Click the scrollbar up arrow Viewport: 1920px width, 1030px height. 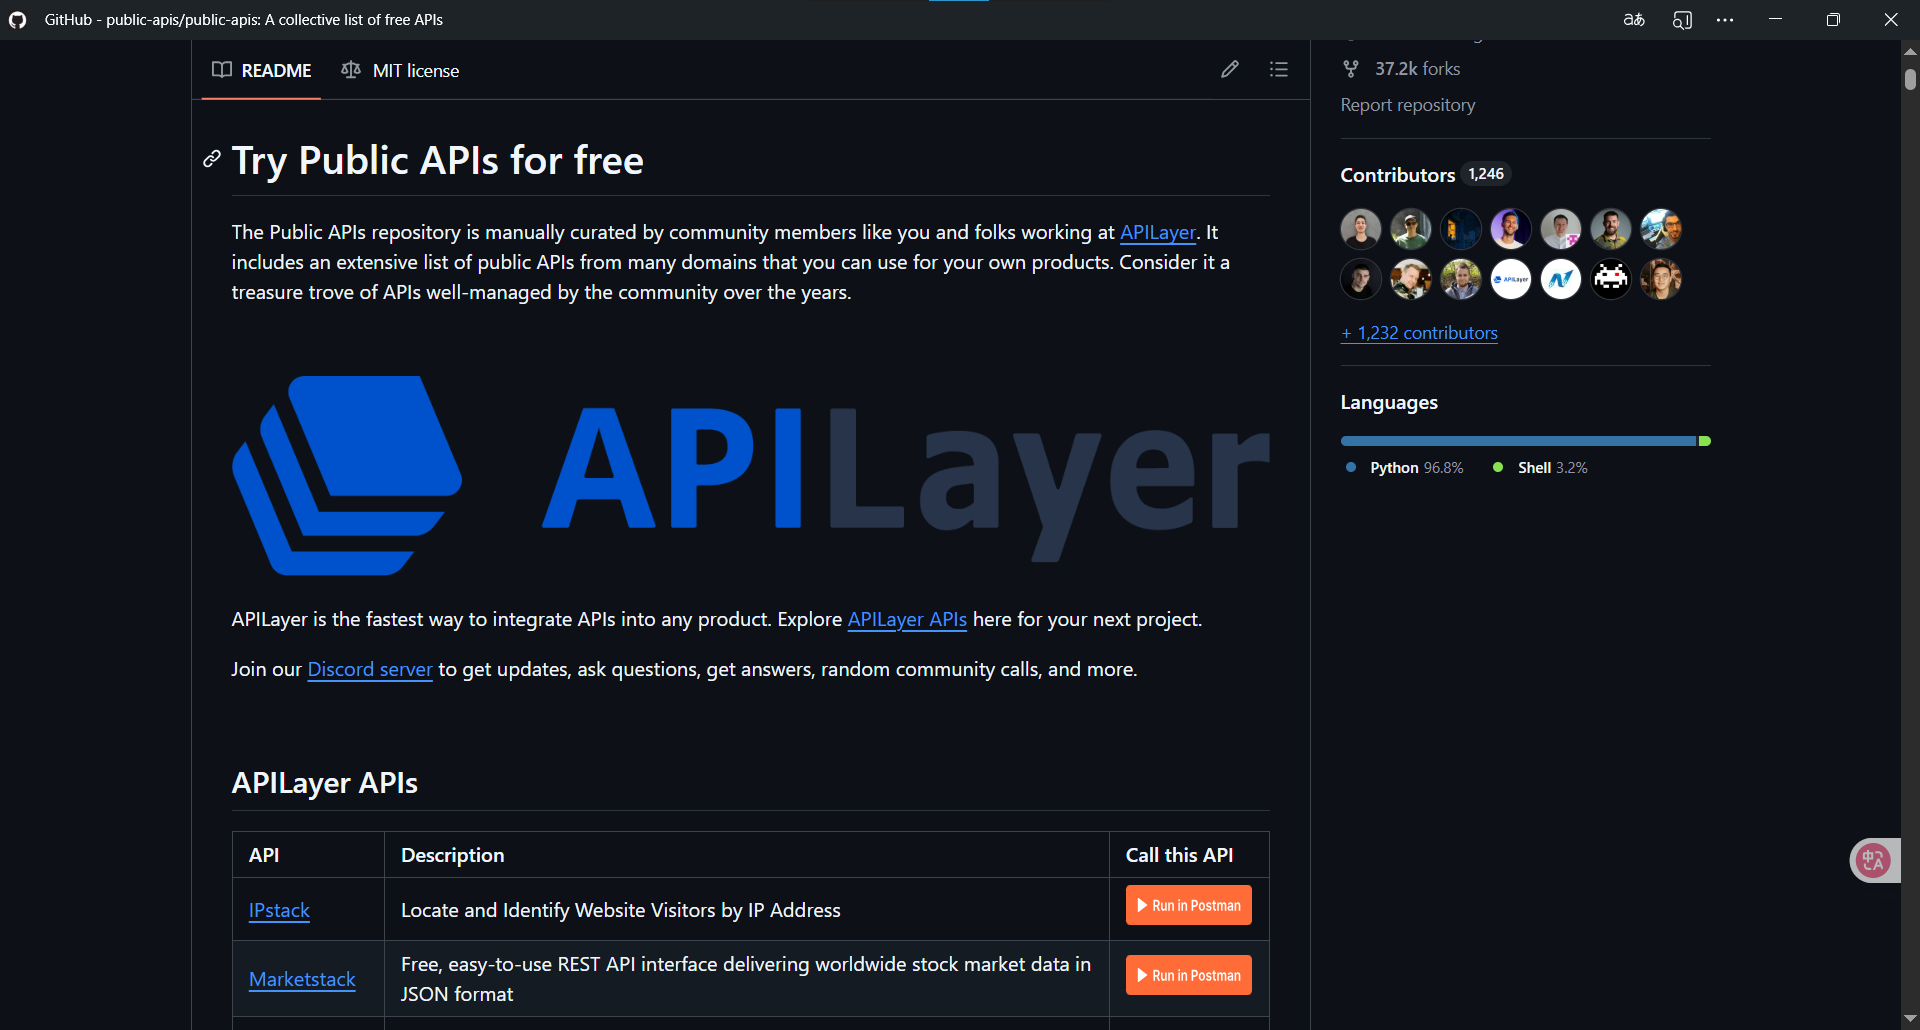(1910, 51)
